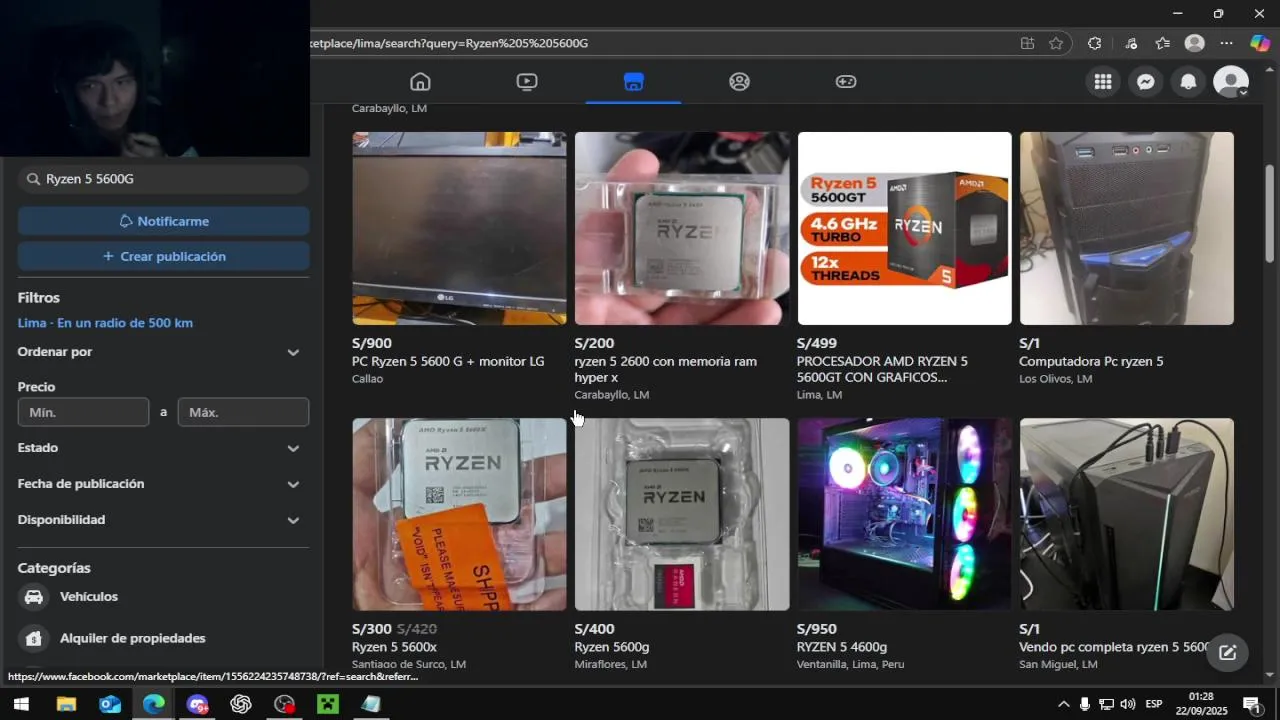Expand Estado filter
This screenshot has height=720, width=1280.
163,448
